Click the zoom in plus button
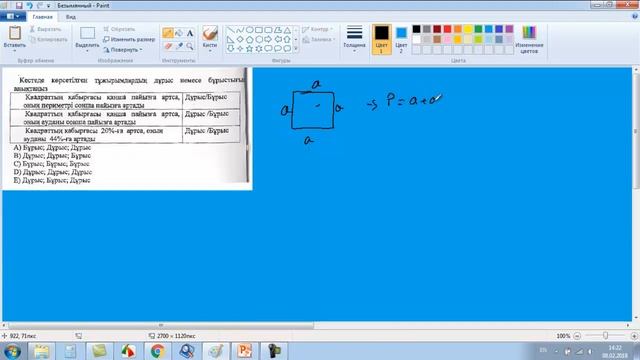The height and width of the screenshot is (360, 640). [634, 336]
